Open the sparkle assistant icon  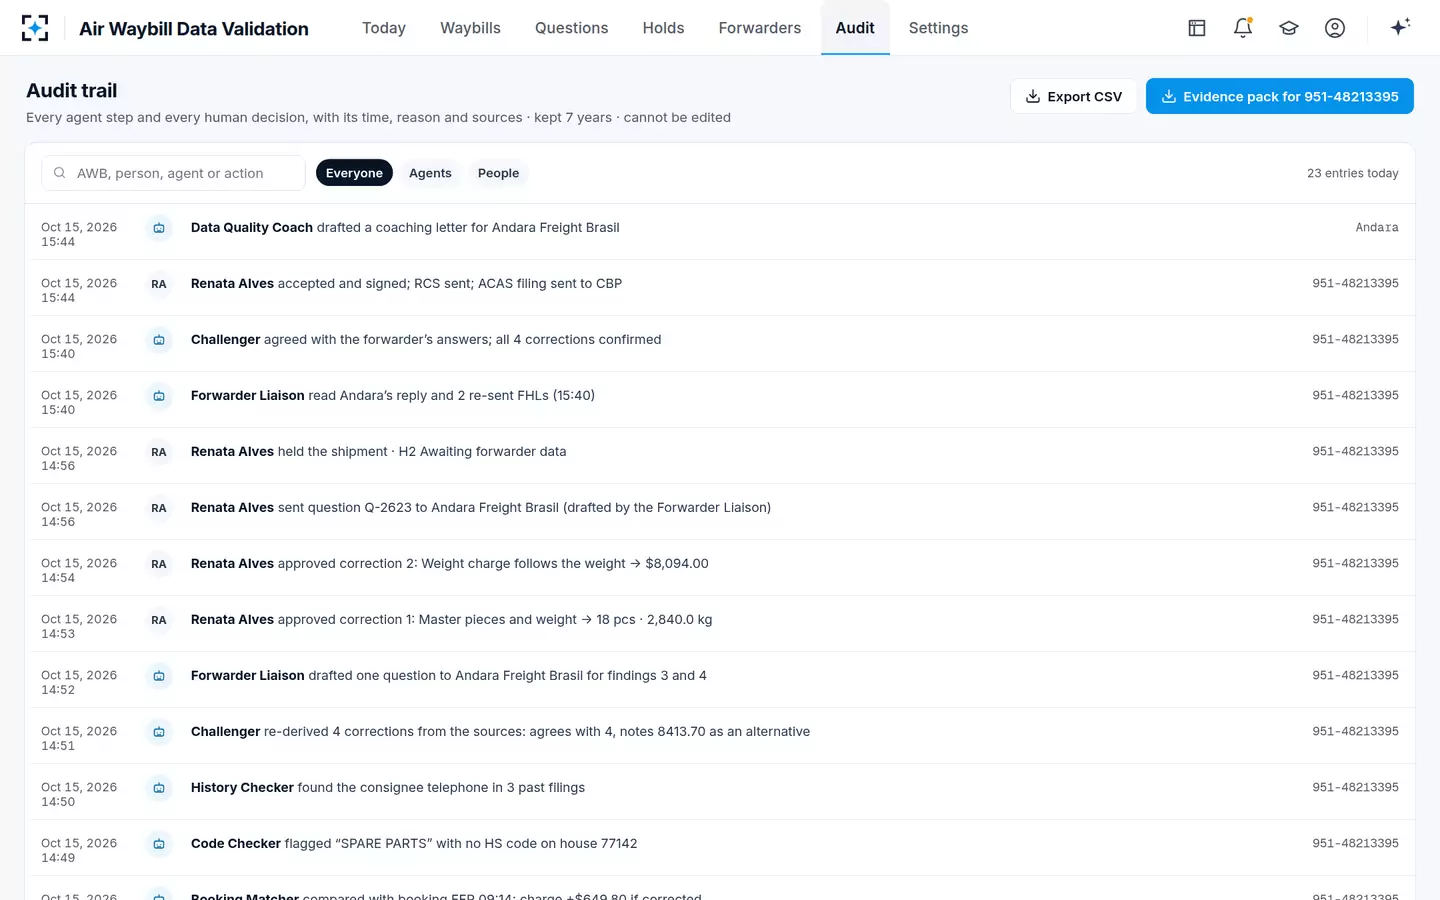[x=1400, y=27]
